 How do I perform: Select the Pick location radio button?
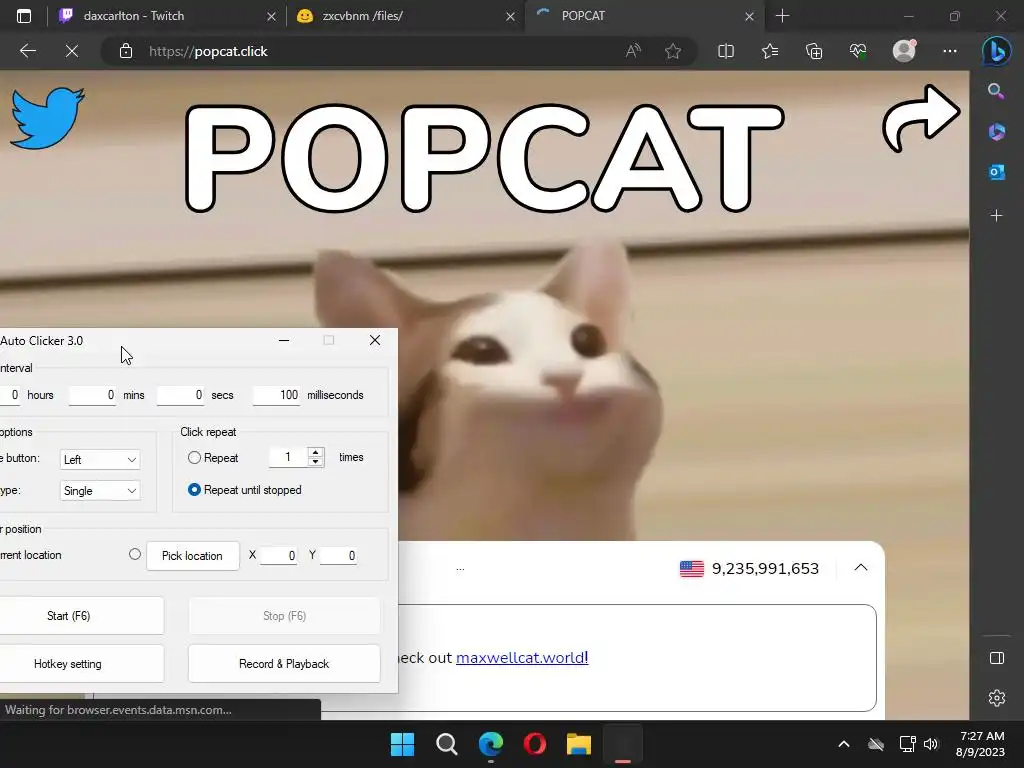point(135,554)
